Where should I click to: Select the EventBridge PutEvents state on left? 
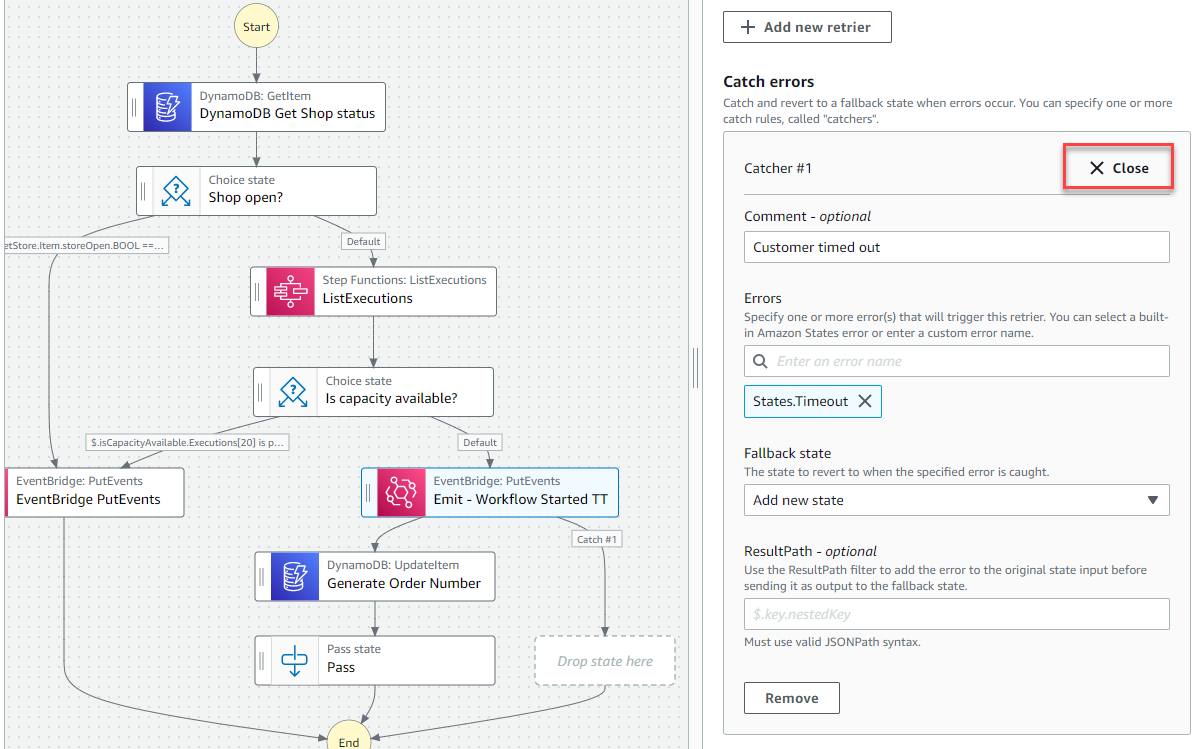(x=94, y=491)
